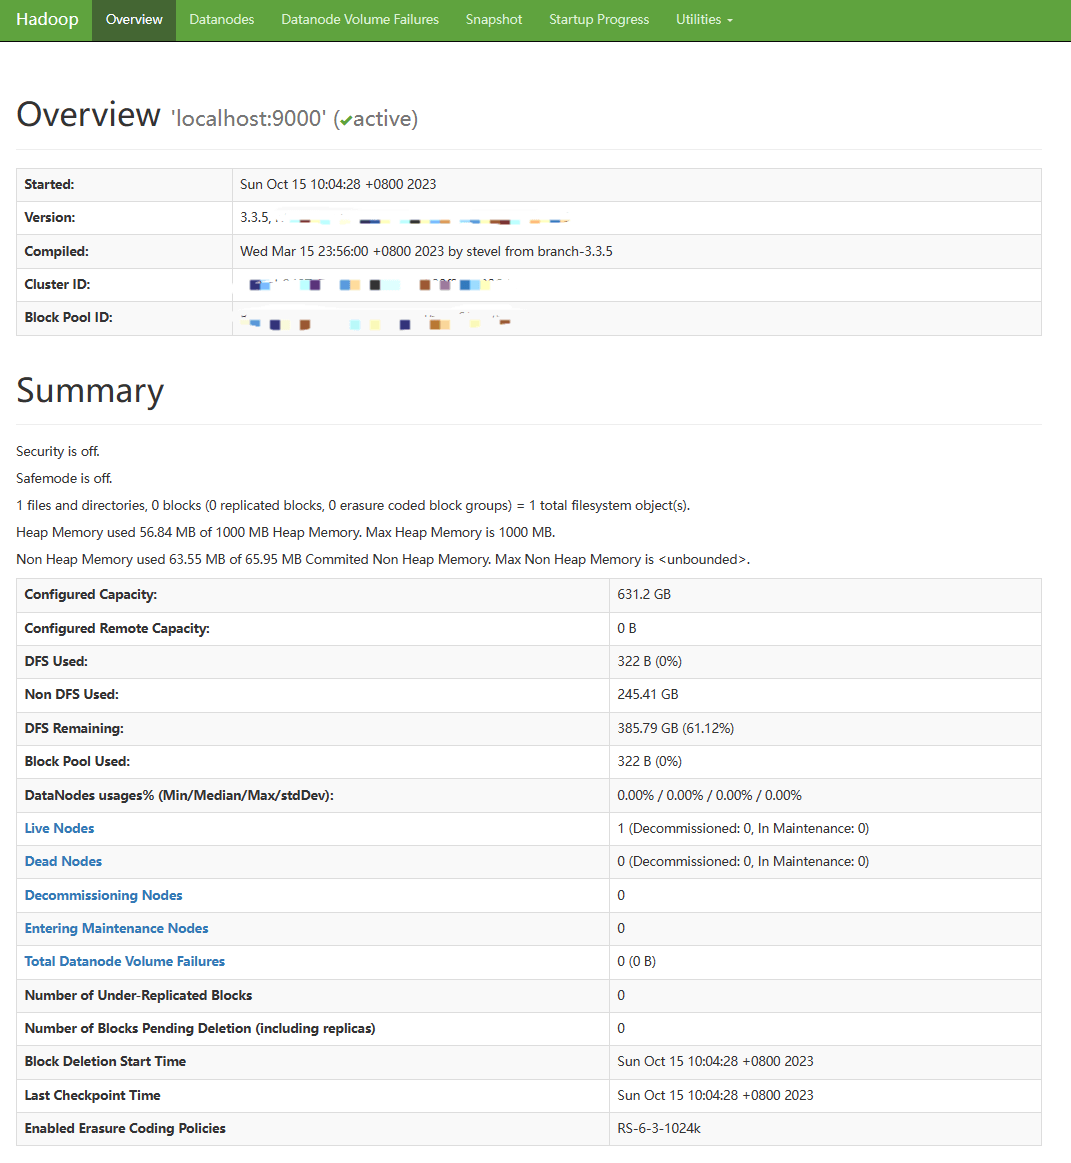This screenshot has width=1071, height=1163.
Task: Click the Configured Capacity value 631.2 GB
Action: [644, 594]
